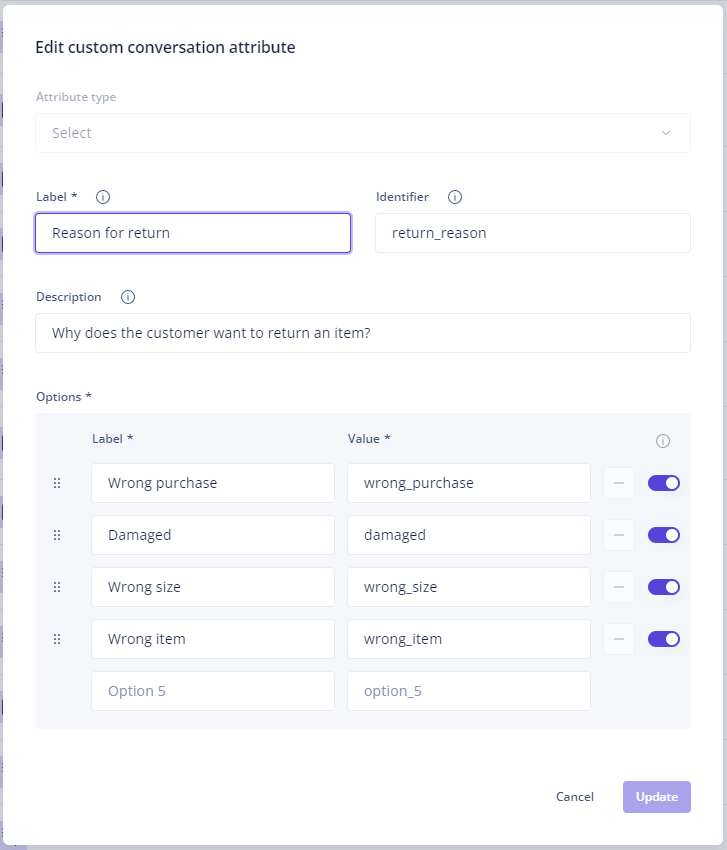Click the Damaged label input
The width and height of the screenshot is (727, 850).
point(213,535)
